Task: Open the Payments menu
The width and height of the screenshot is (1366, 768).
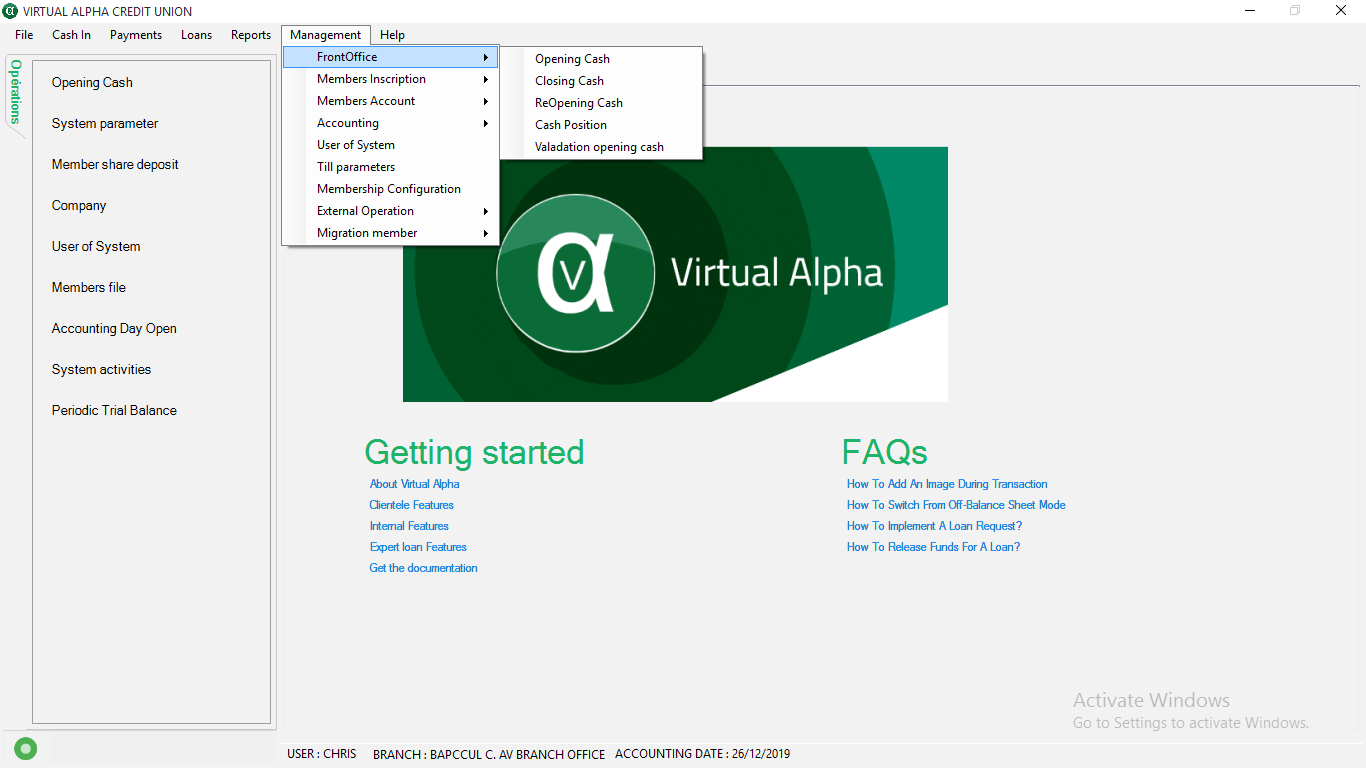Action: (x=136, y=35)
